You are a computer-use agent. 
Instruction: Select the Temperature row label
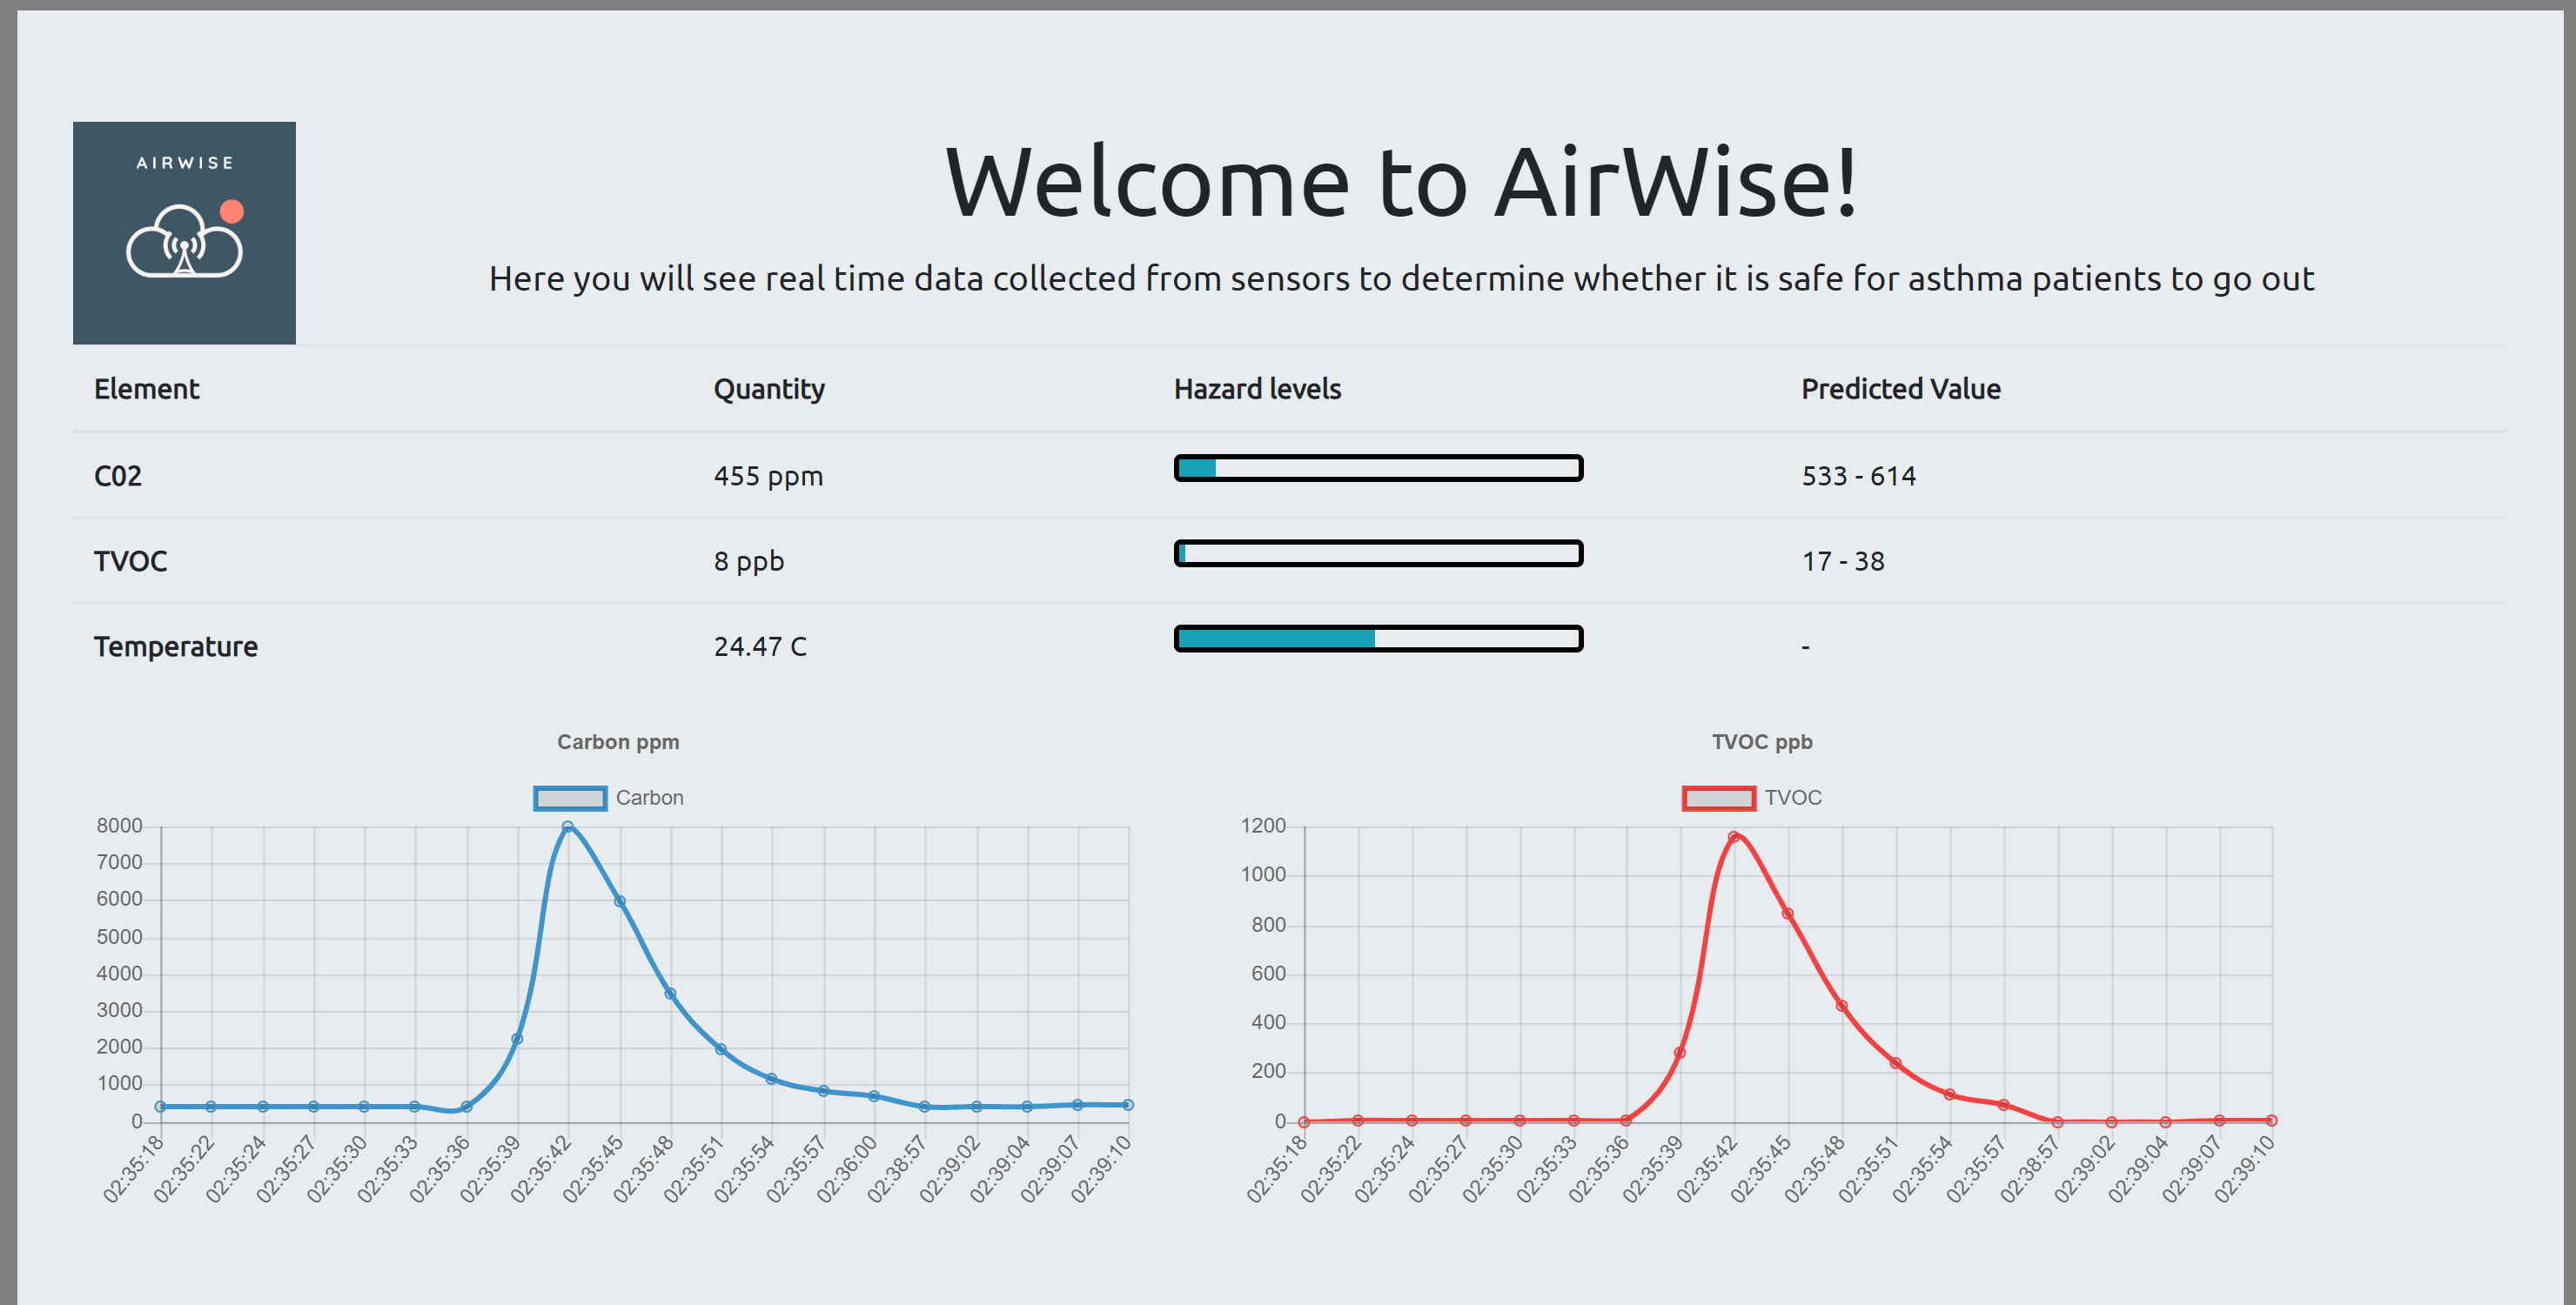coord(176,647)
